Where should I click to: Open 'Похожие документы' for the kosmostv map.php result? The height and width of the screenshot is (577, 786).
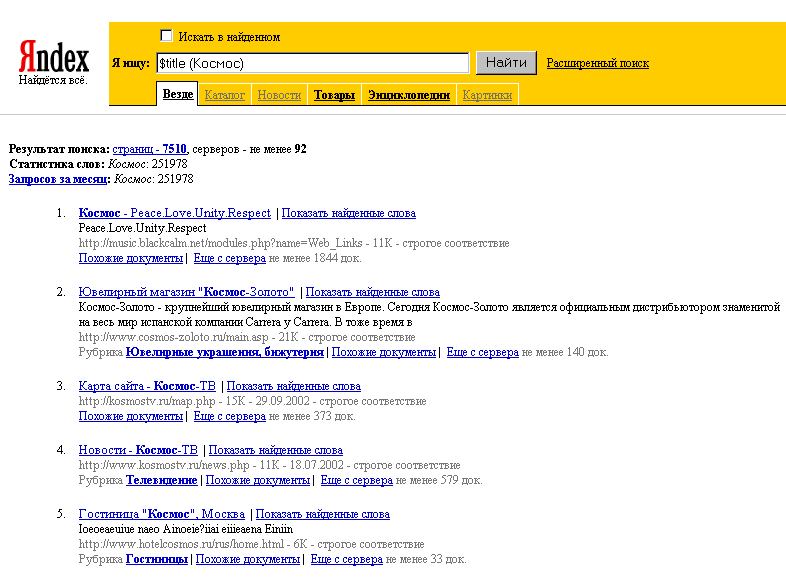(x=130, y=416)
